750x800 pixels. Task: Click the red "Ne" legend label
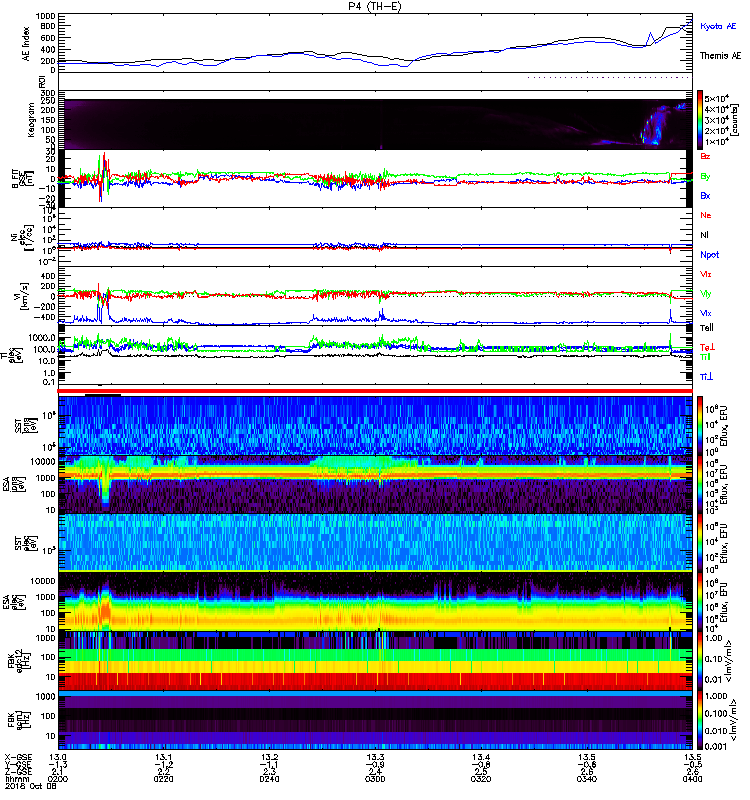coord(705,215)
